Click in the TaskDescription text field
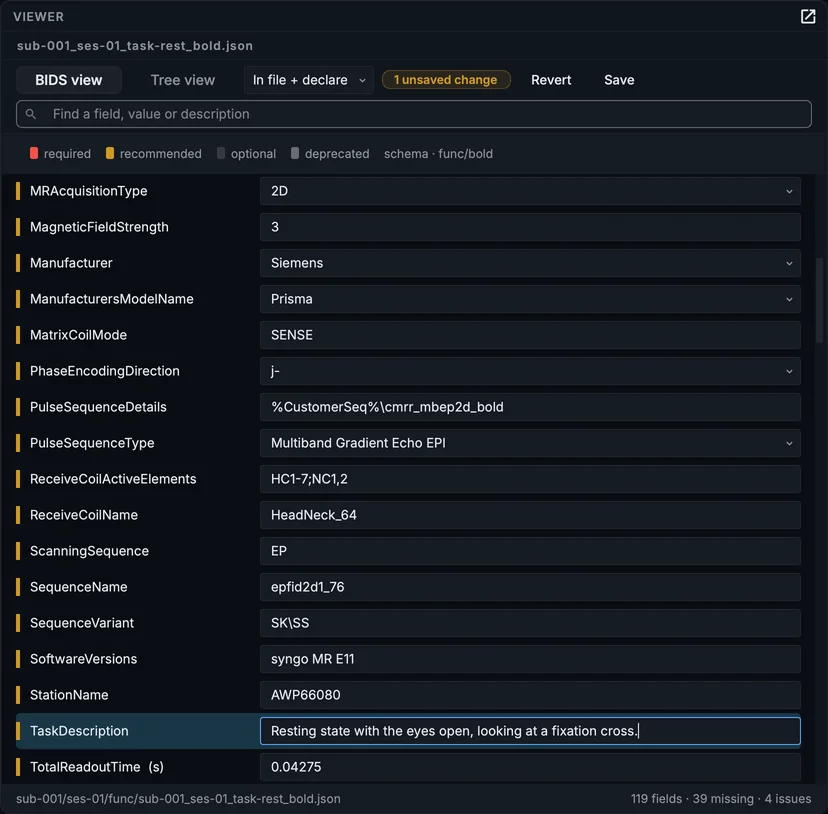This screenshot has height=814, width=828. pos(530,731)
